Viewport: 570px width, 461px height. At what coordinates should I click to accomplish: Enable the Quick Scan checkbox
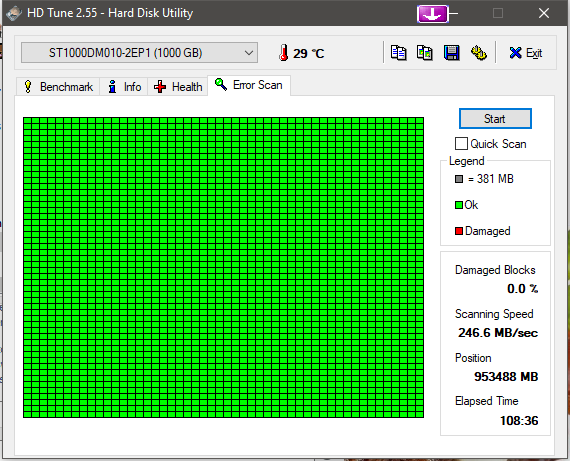pyautogui.click(x=461, y=144)
